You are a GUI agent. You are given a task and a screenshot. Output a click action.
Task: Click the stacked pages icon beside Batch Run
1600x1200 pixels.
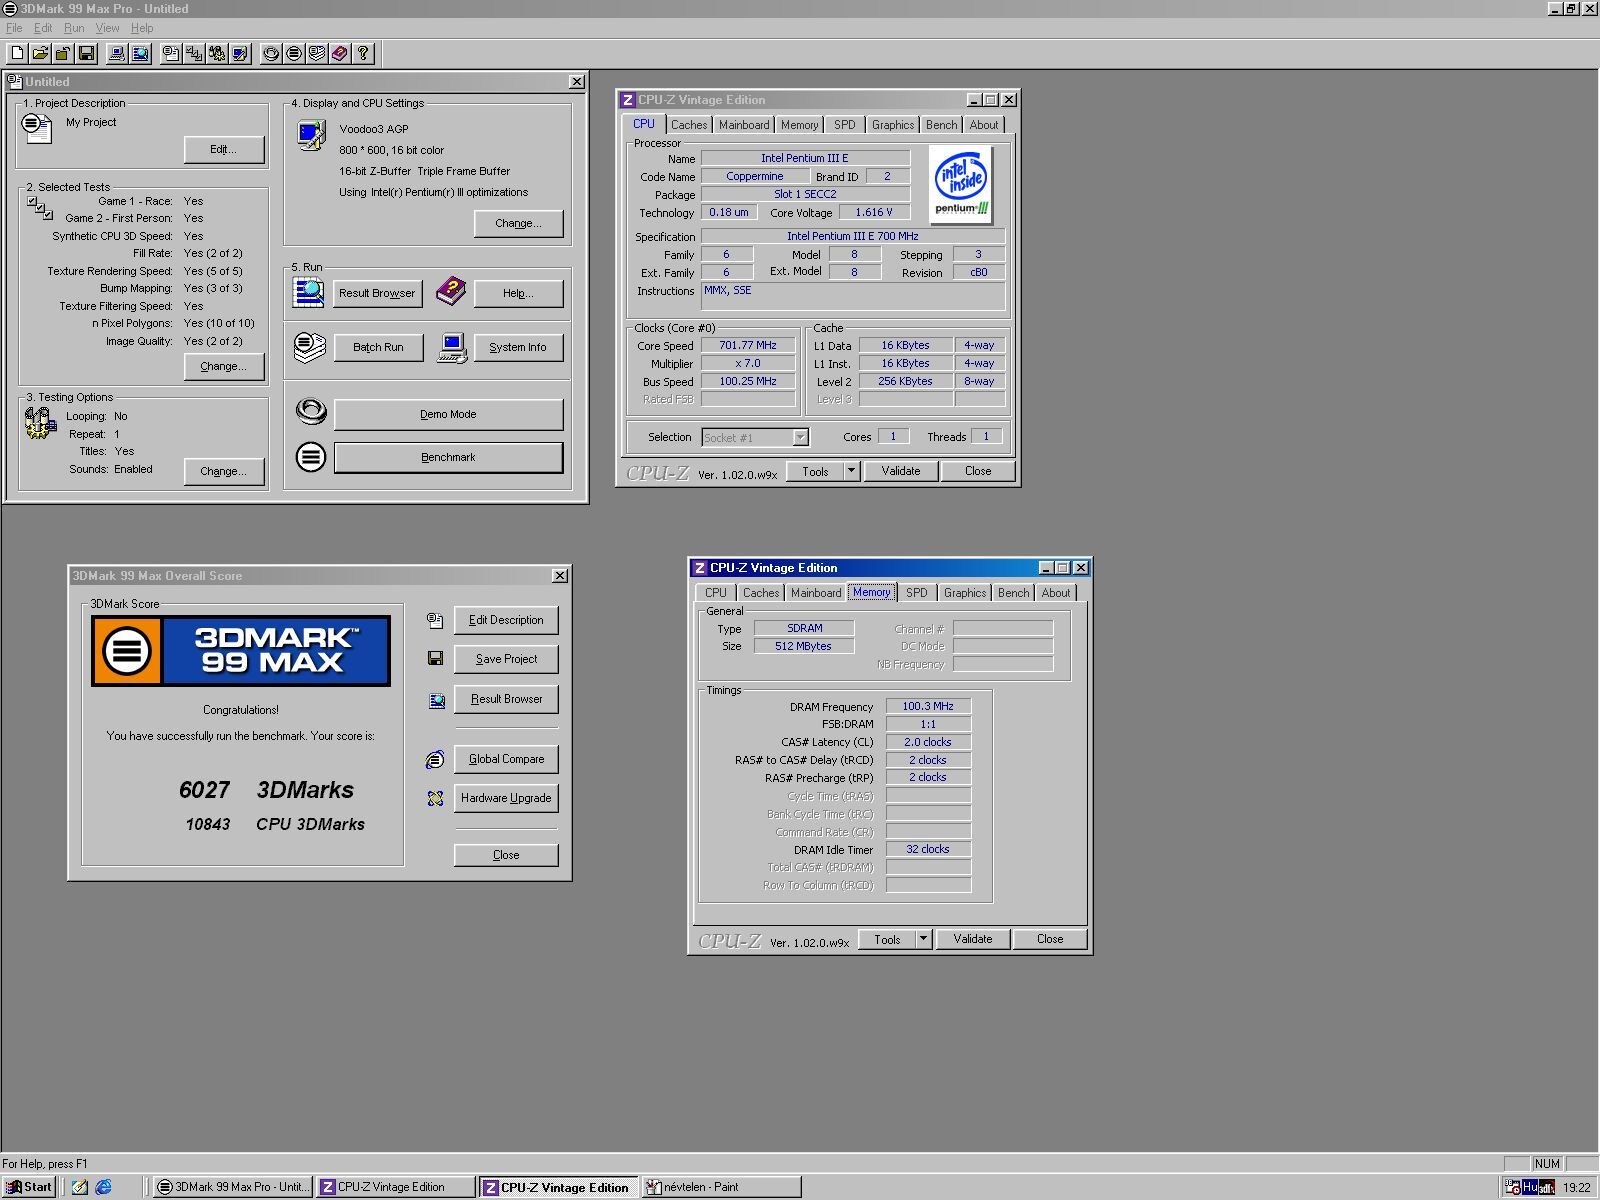click(x=310, y=347)
